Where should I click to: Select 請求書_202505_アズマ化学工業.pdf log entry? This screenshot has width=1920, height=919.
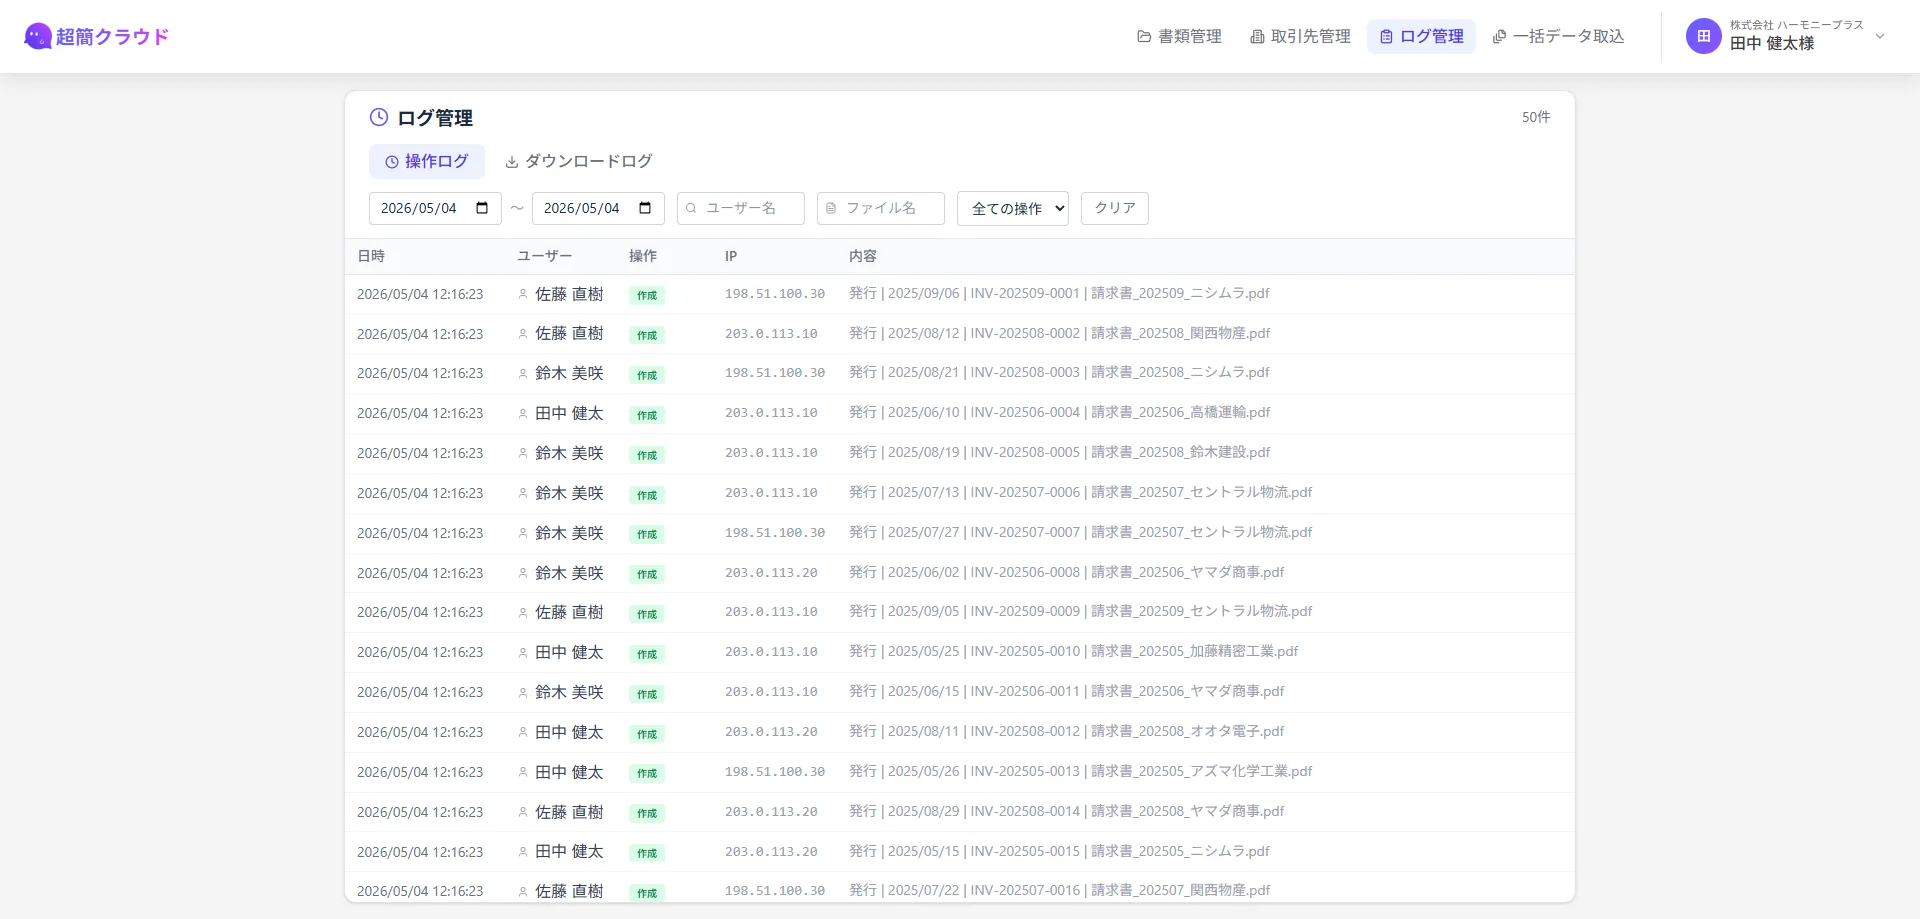pos(1201,772)
